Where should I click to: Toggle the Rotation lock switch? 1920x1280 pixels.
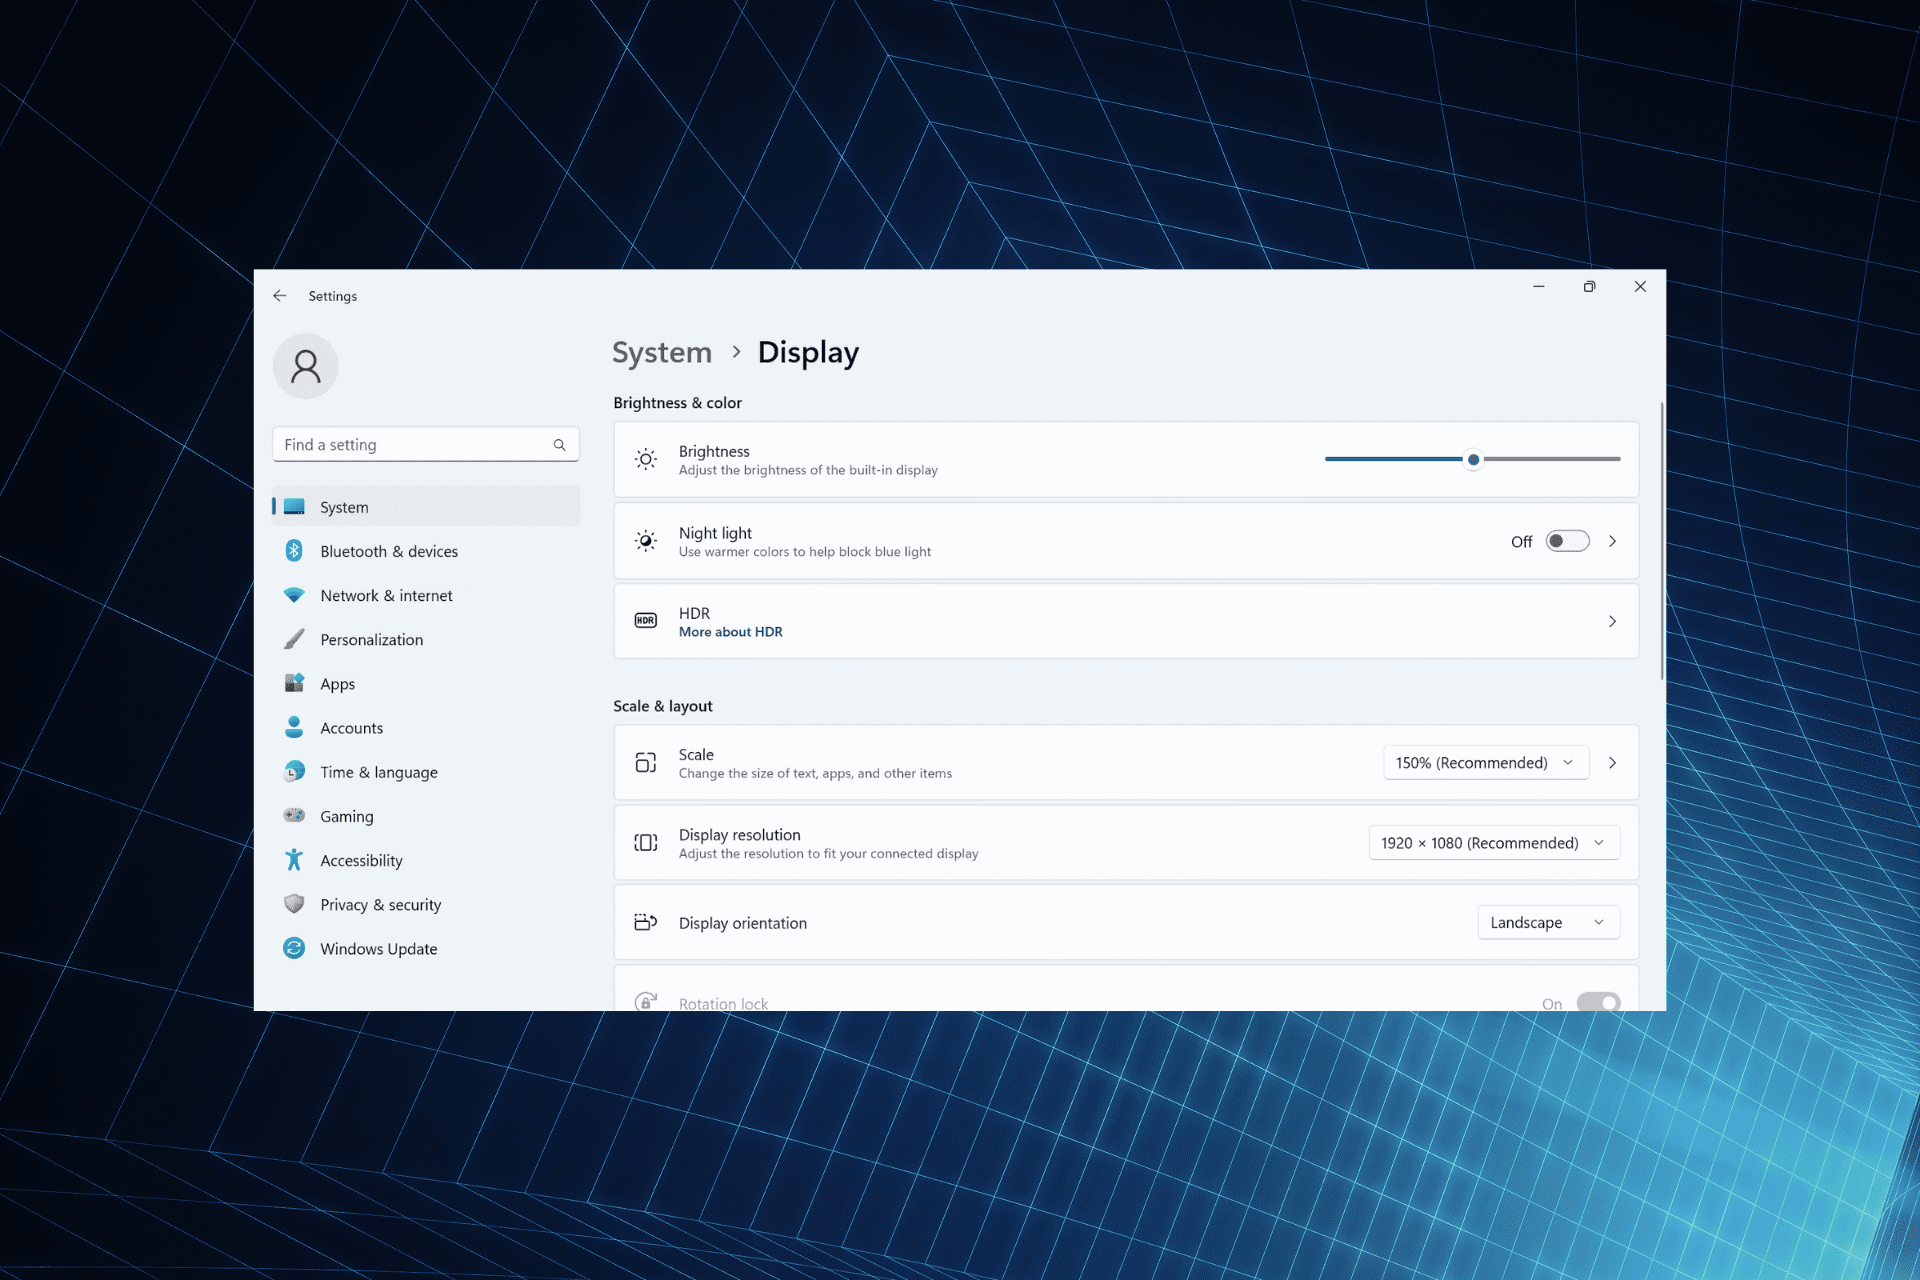[x=1597, y=1002]
